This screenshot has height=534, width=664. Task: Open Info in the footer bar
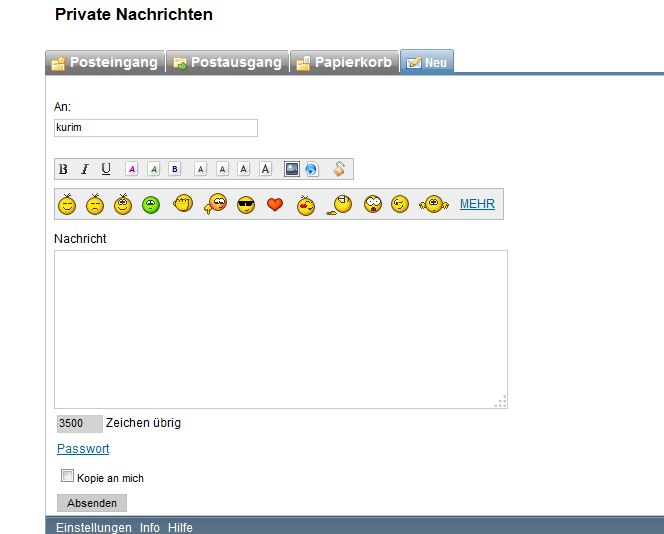[x=149, y=528]
